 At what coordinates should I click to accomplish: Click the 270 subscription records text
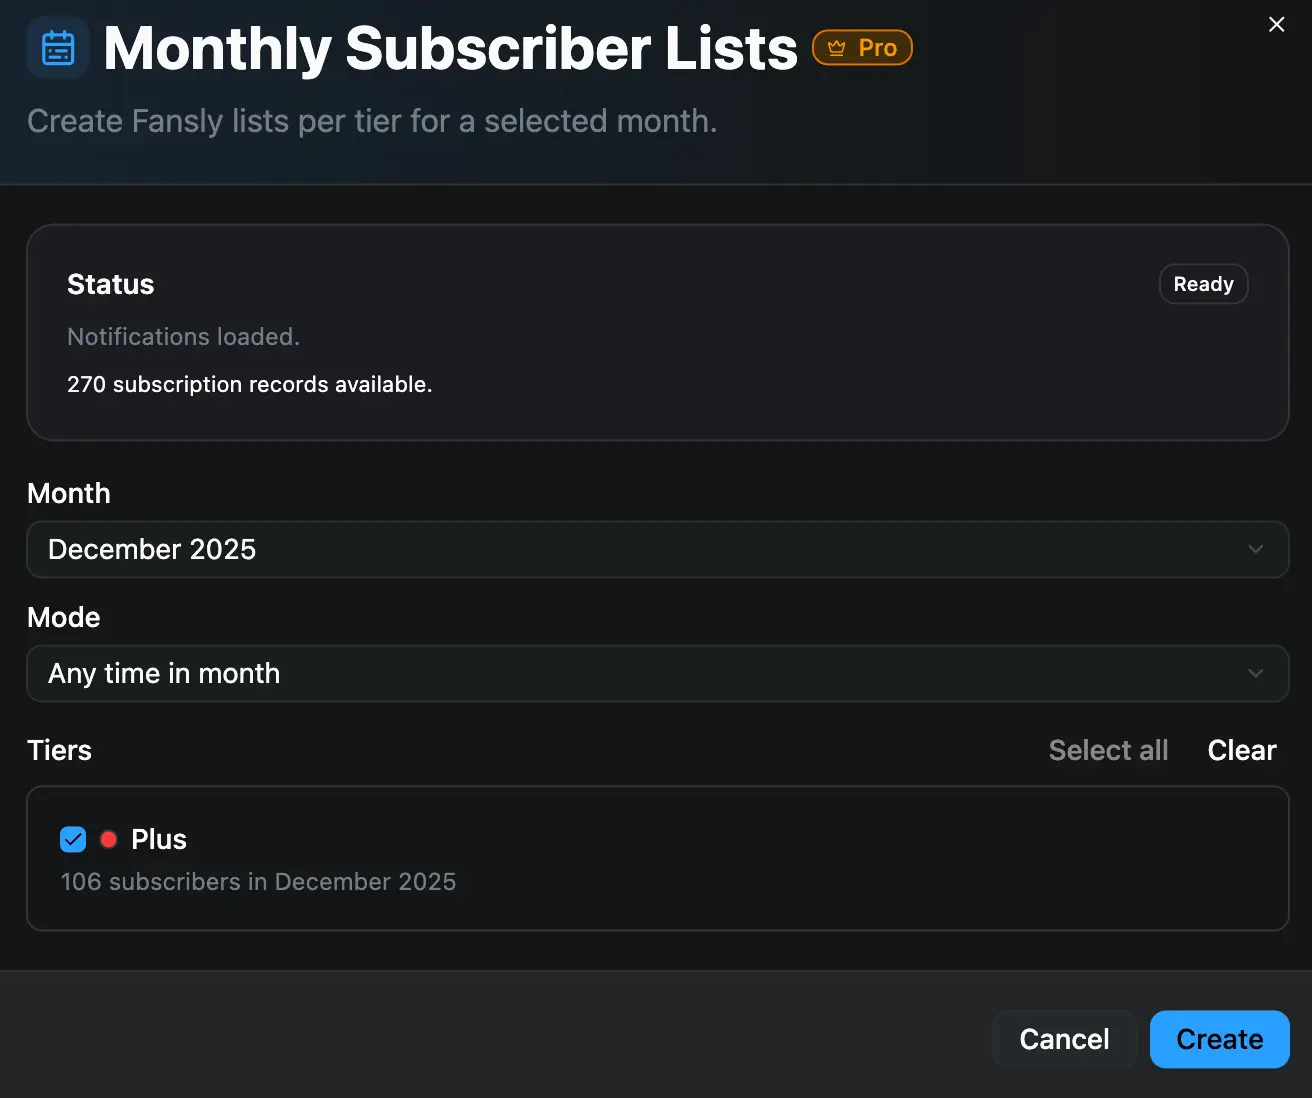click(x=249, y=384)
